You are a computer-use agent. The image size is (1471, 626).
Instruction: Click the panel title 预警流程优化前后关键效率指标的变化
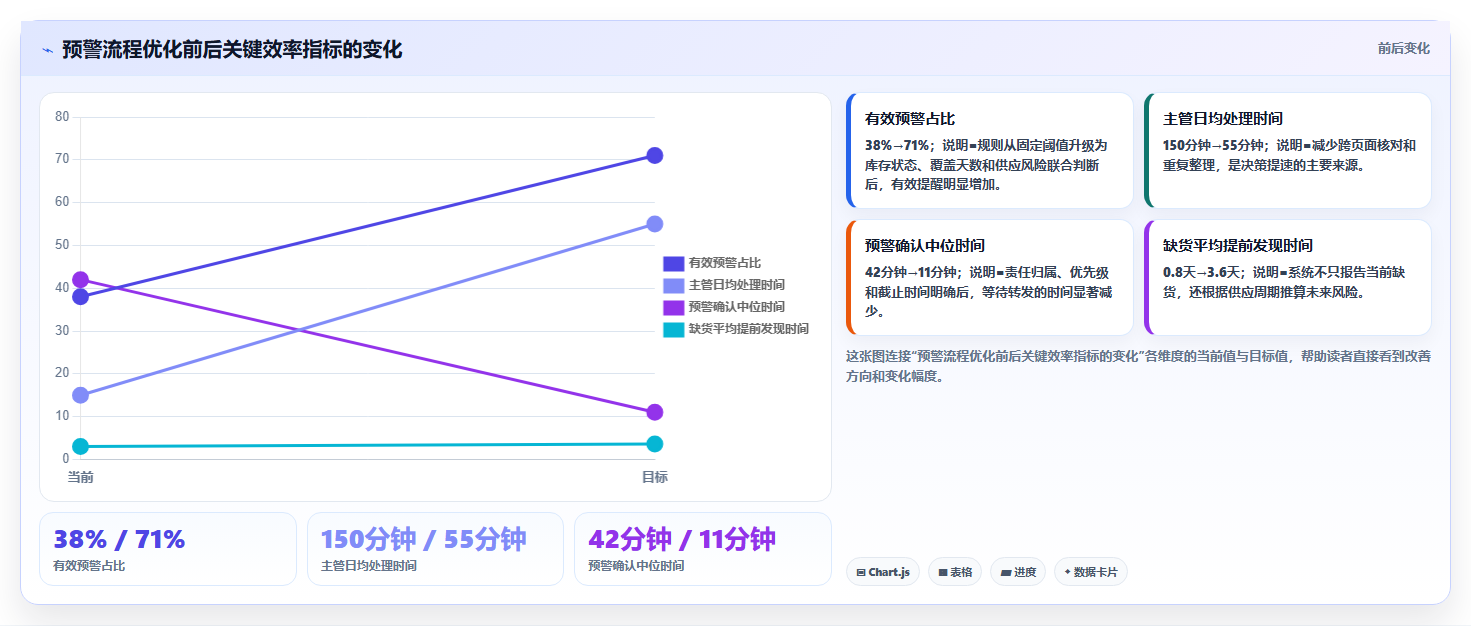coord(232,50)
